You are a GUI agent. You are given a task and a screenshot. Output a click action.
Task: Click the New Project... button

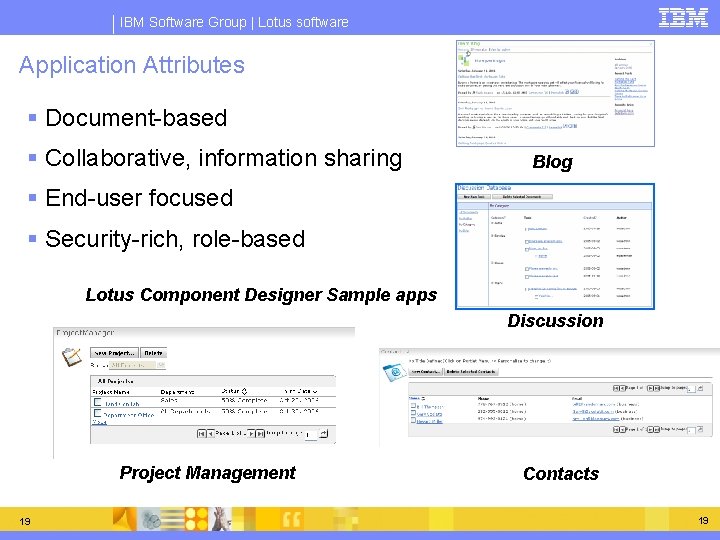pos(114,353)
